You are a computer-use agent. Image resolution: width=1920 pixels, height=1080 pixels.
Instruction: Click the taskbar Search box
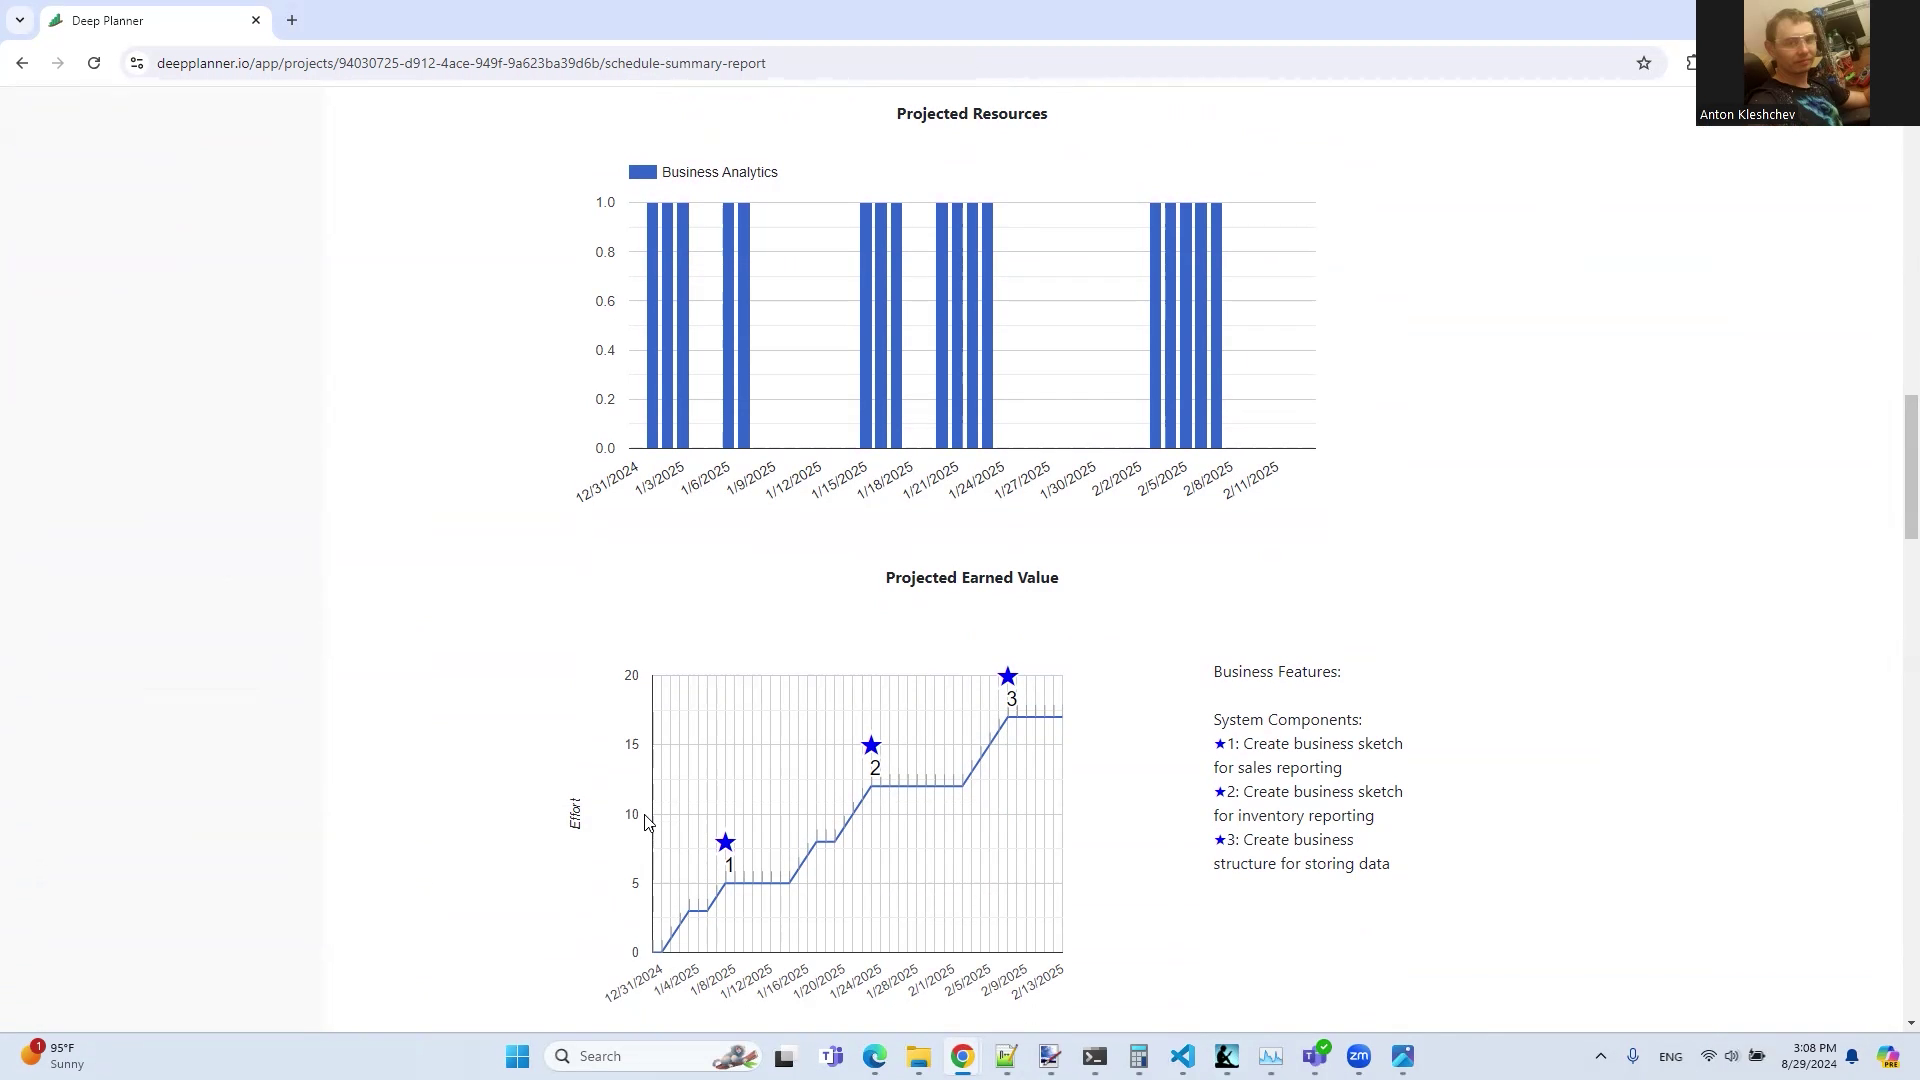click(655, 1057)
